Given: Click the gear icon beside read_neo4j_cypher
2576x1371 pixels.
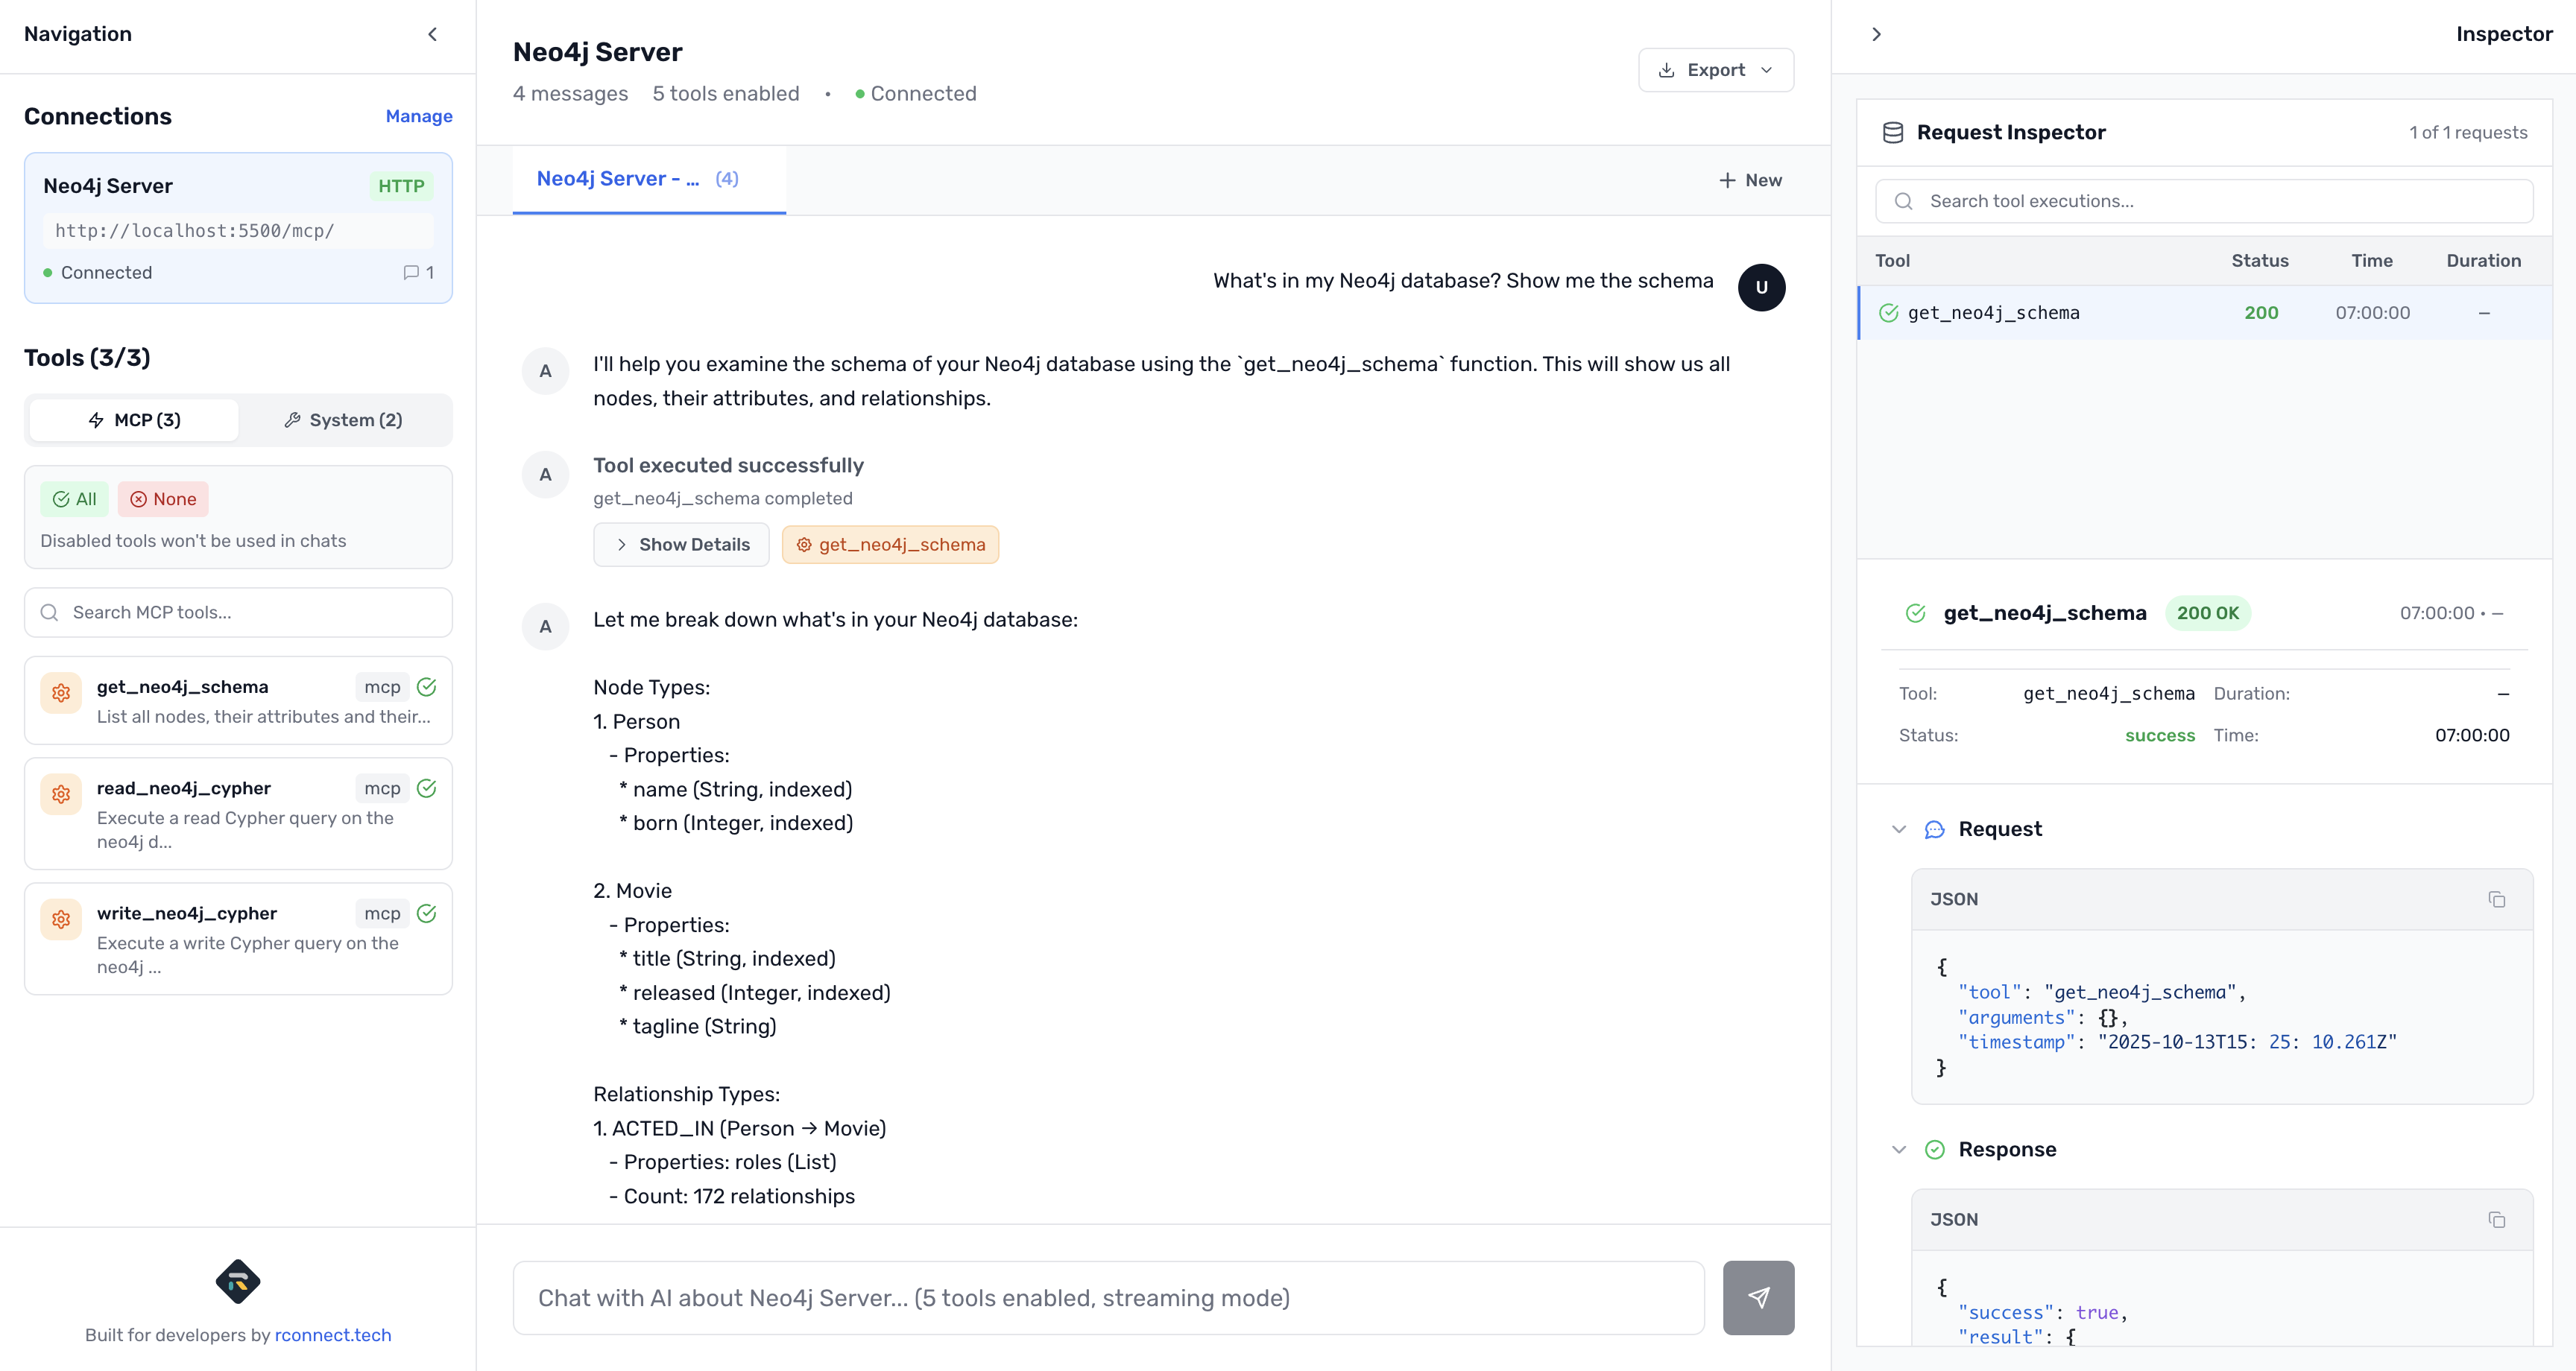Looking at the screenshot, I should tap(61, 794).
